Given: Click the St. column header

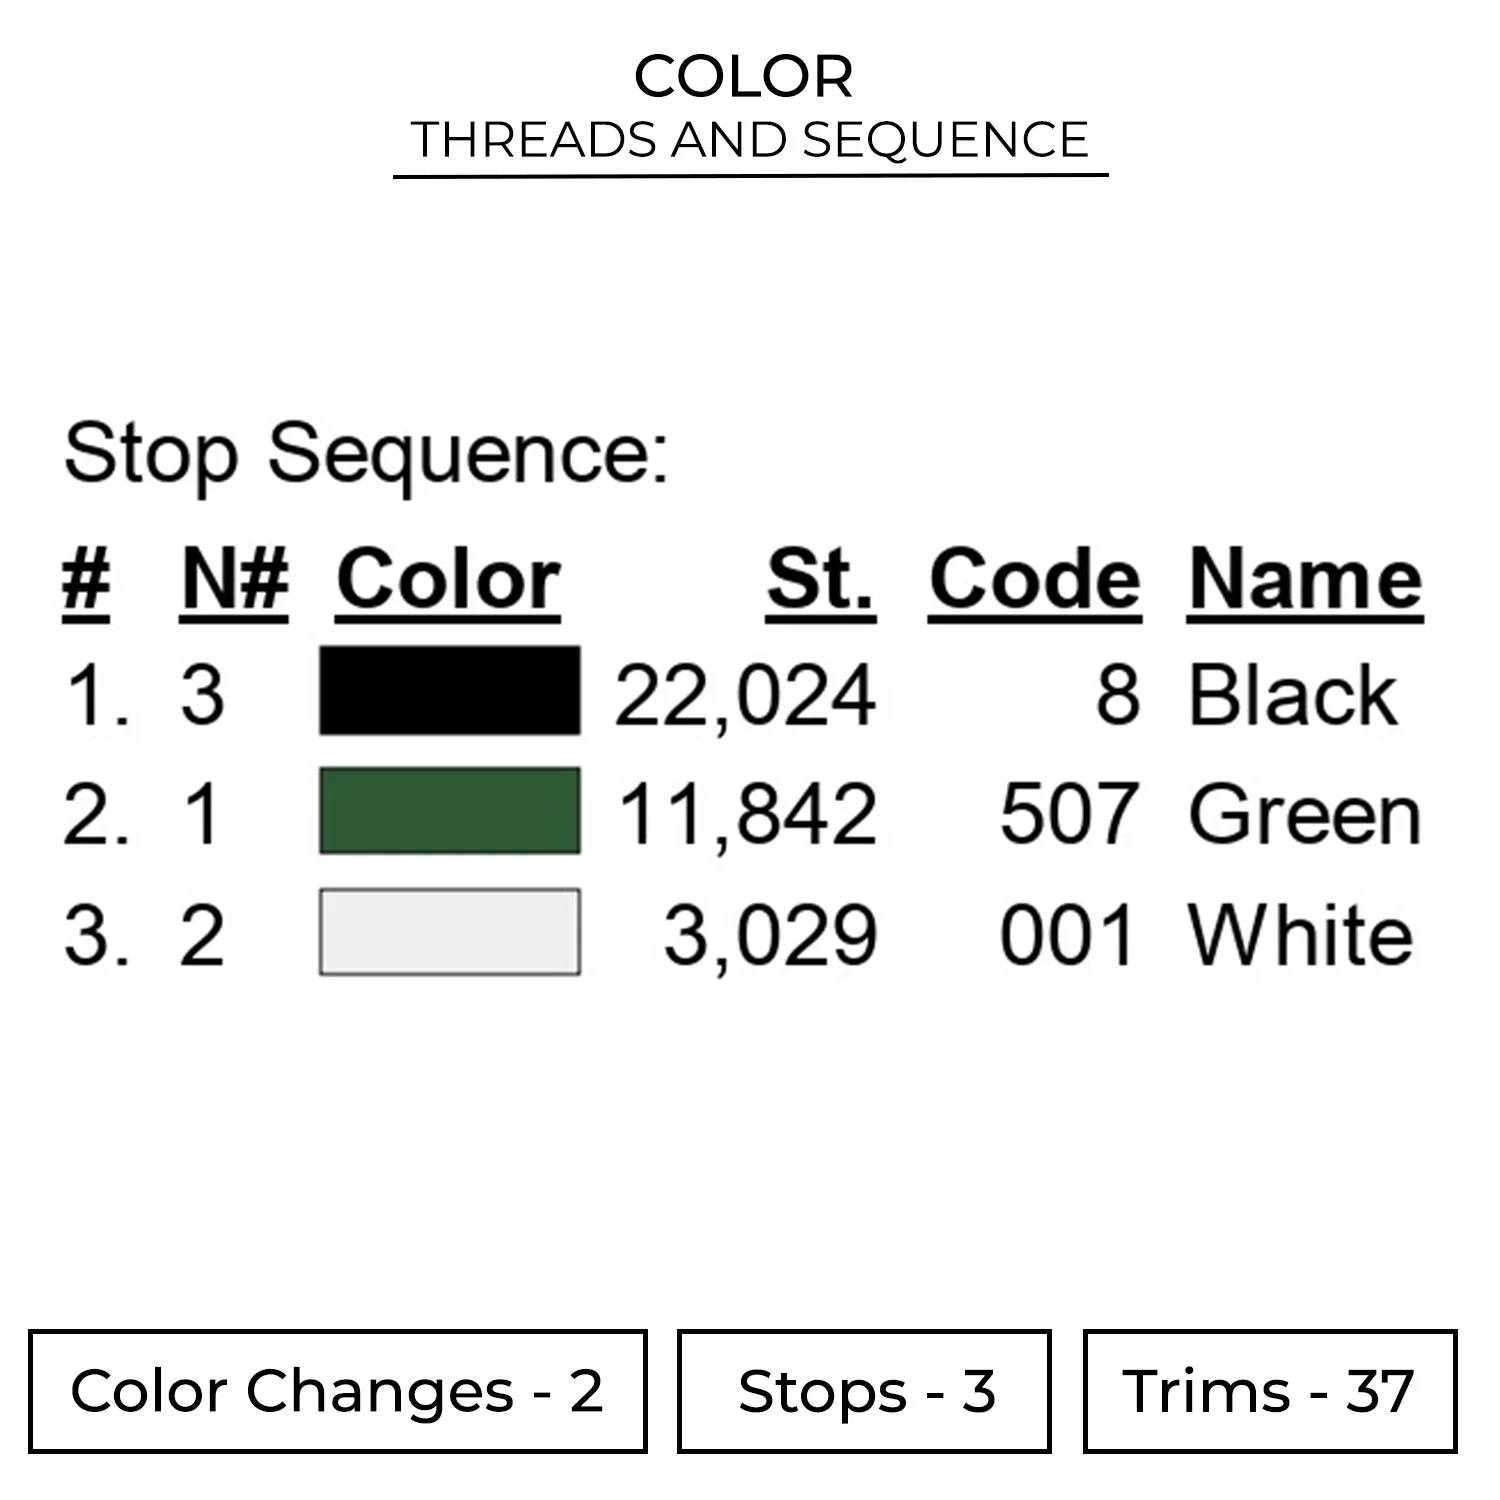Looking at the screenshot, I should pos(820,580).
